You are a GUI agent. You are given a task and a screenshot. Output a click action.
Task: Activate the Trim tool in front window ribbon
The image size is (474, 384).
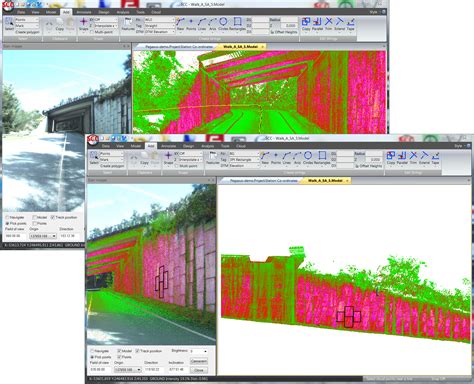pos(413,158)
